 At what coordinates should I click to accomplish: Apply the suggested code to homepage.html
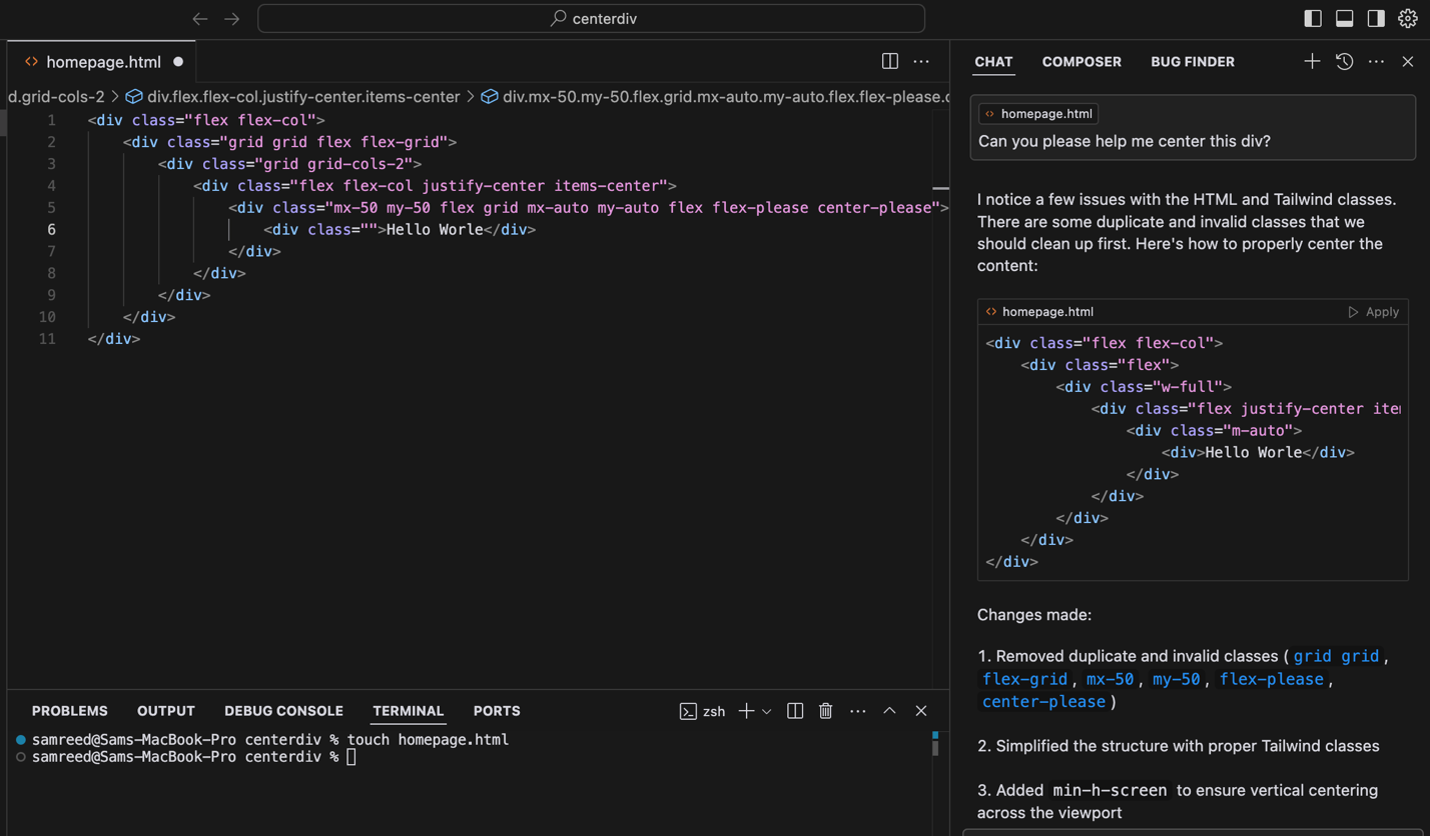1374,312
